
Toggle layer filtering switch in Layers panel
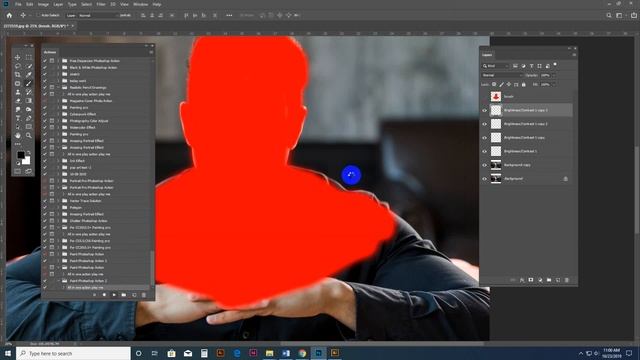click(x=555, y=65)
